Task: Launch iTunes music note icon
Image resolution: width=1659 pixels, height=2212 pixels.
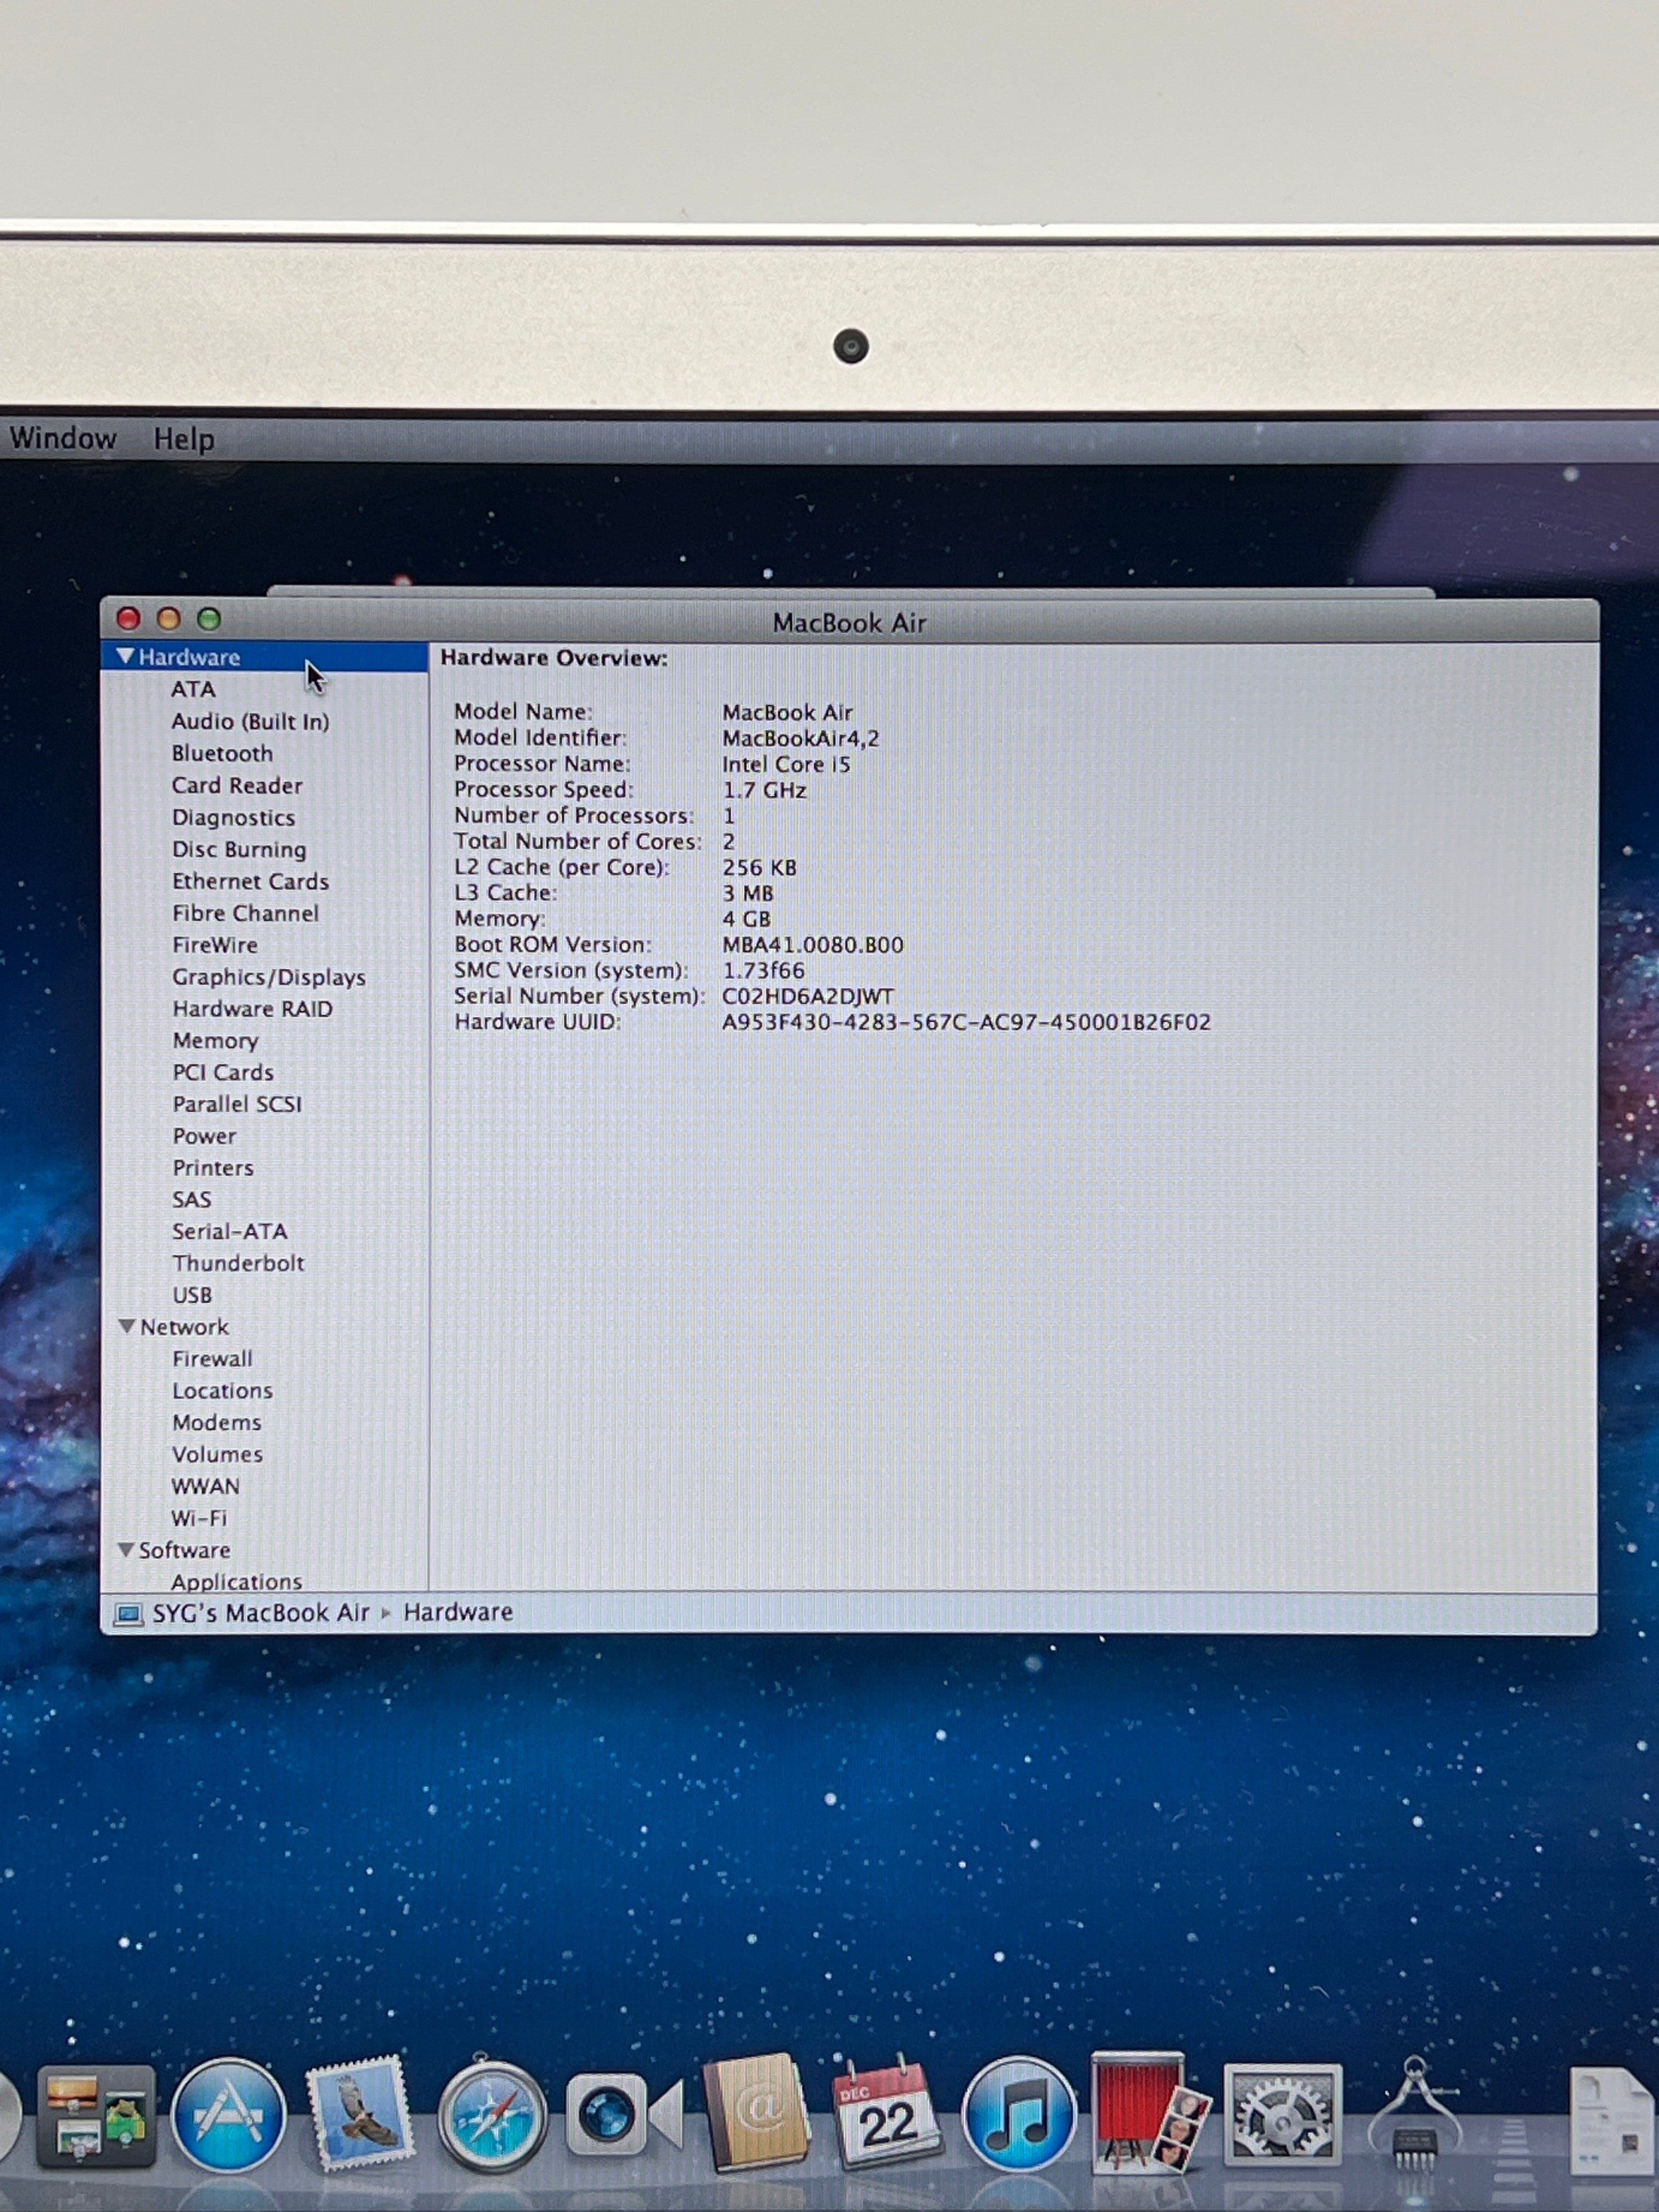Action: click(x=1018, y=2114)
